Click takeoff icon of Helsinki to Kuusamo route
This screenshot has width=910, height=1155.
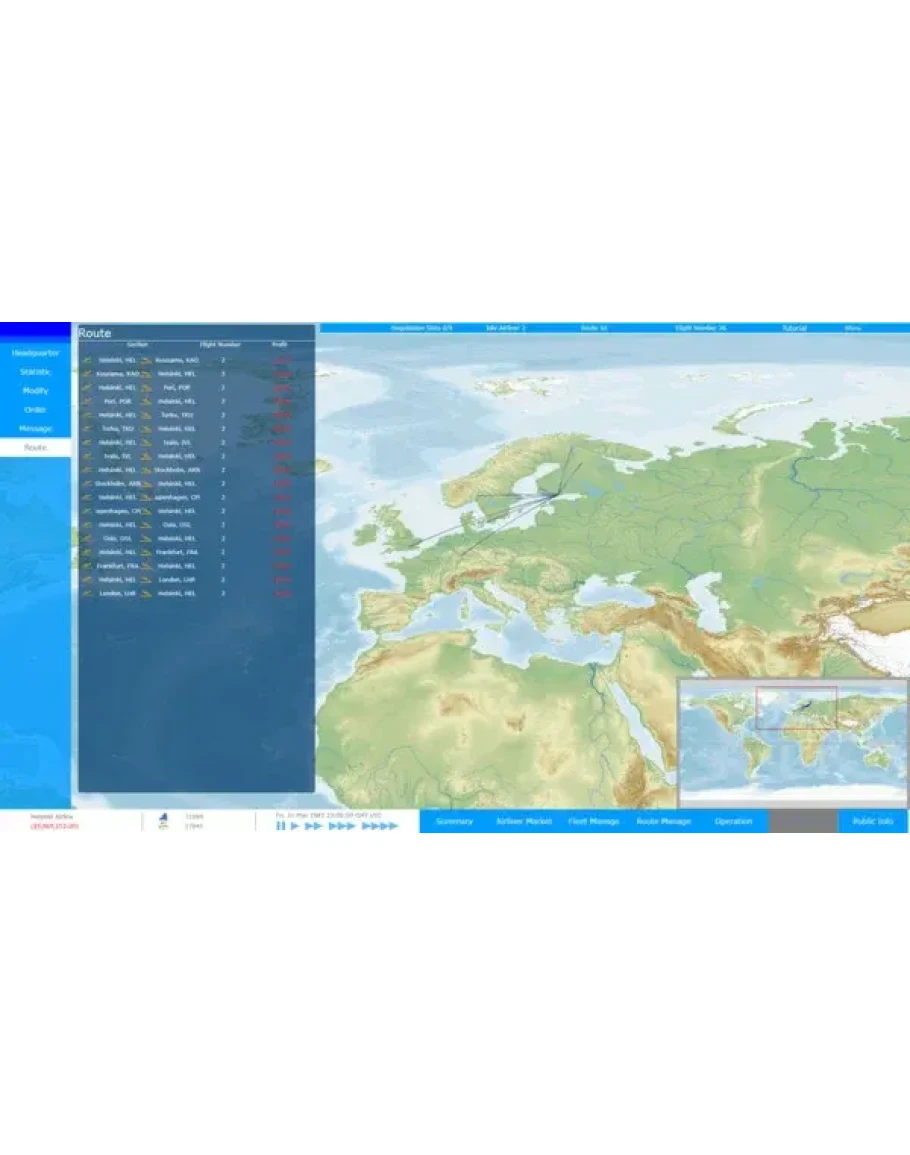pyautogui.click(x=87, y=360)
